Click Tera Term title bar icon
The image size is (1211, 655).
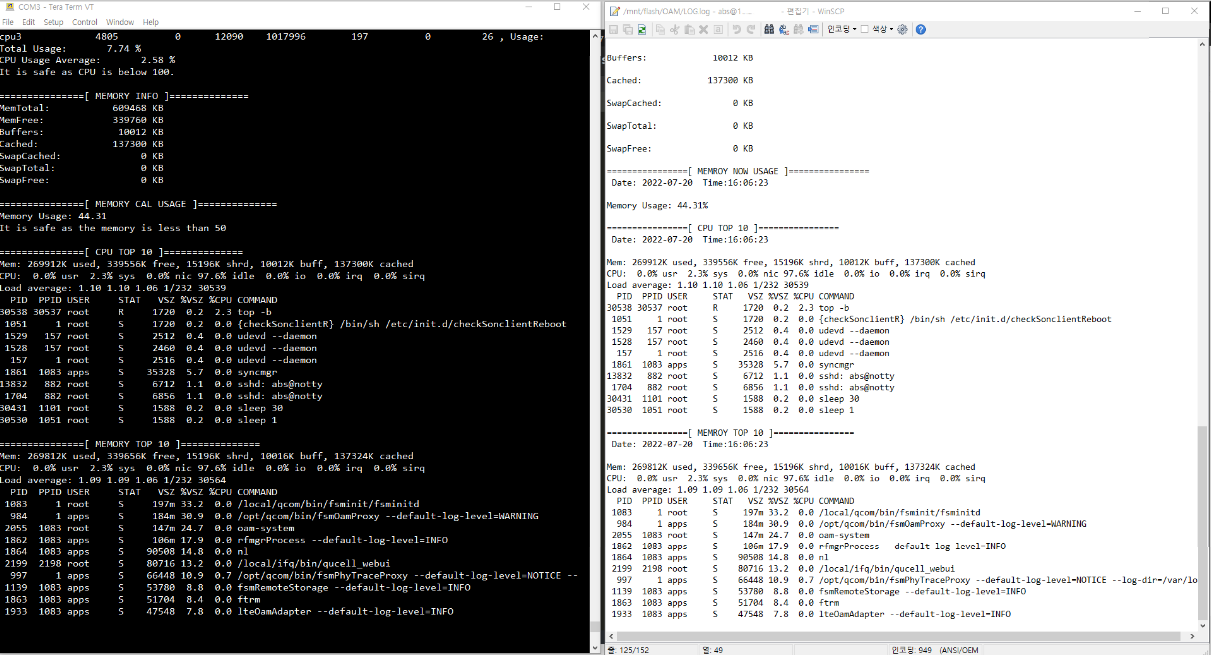click(9, 8)
